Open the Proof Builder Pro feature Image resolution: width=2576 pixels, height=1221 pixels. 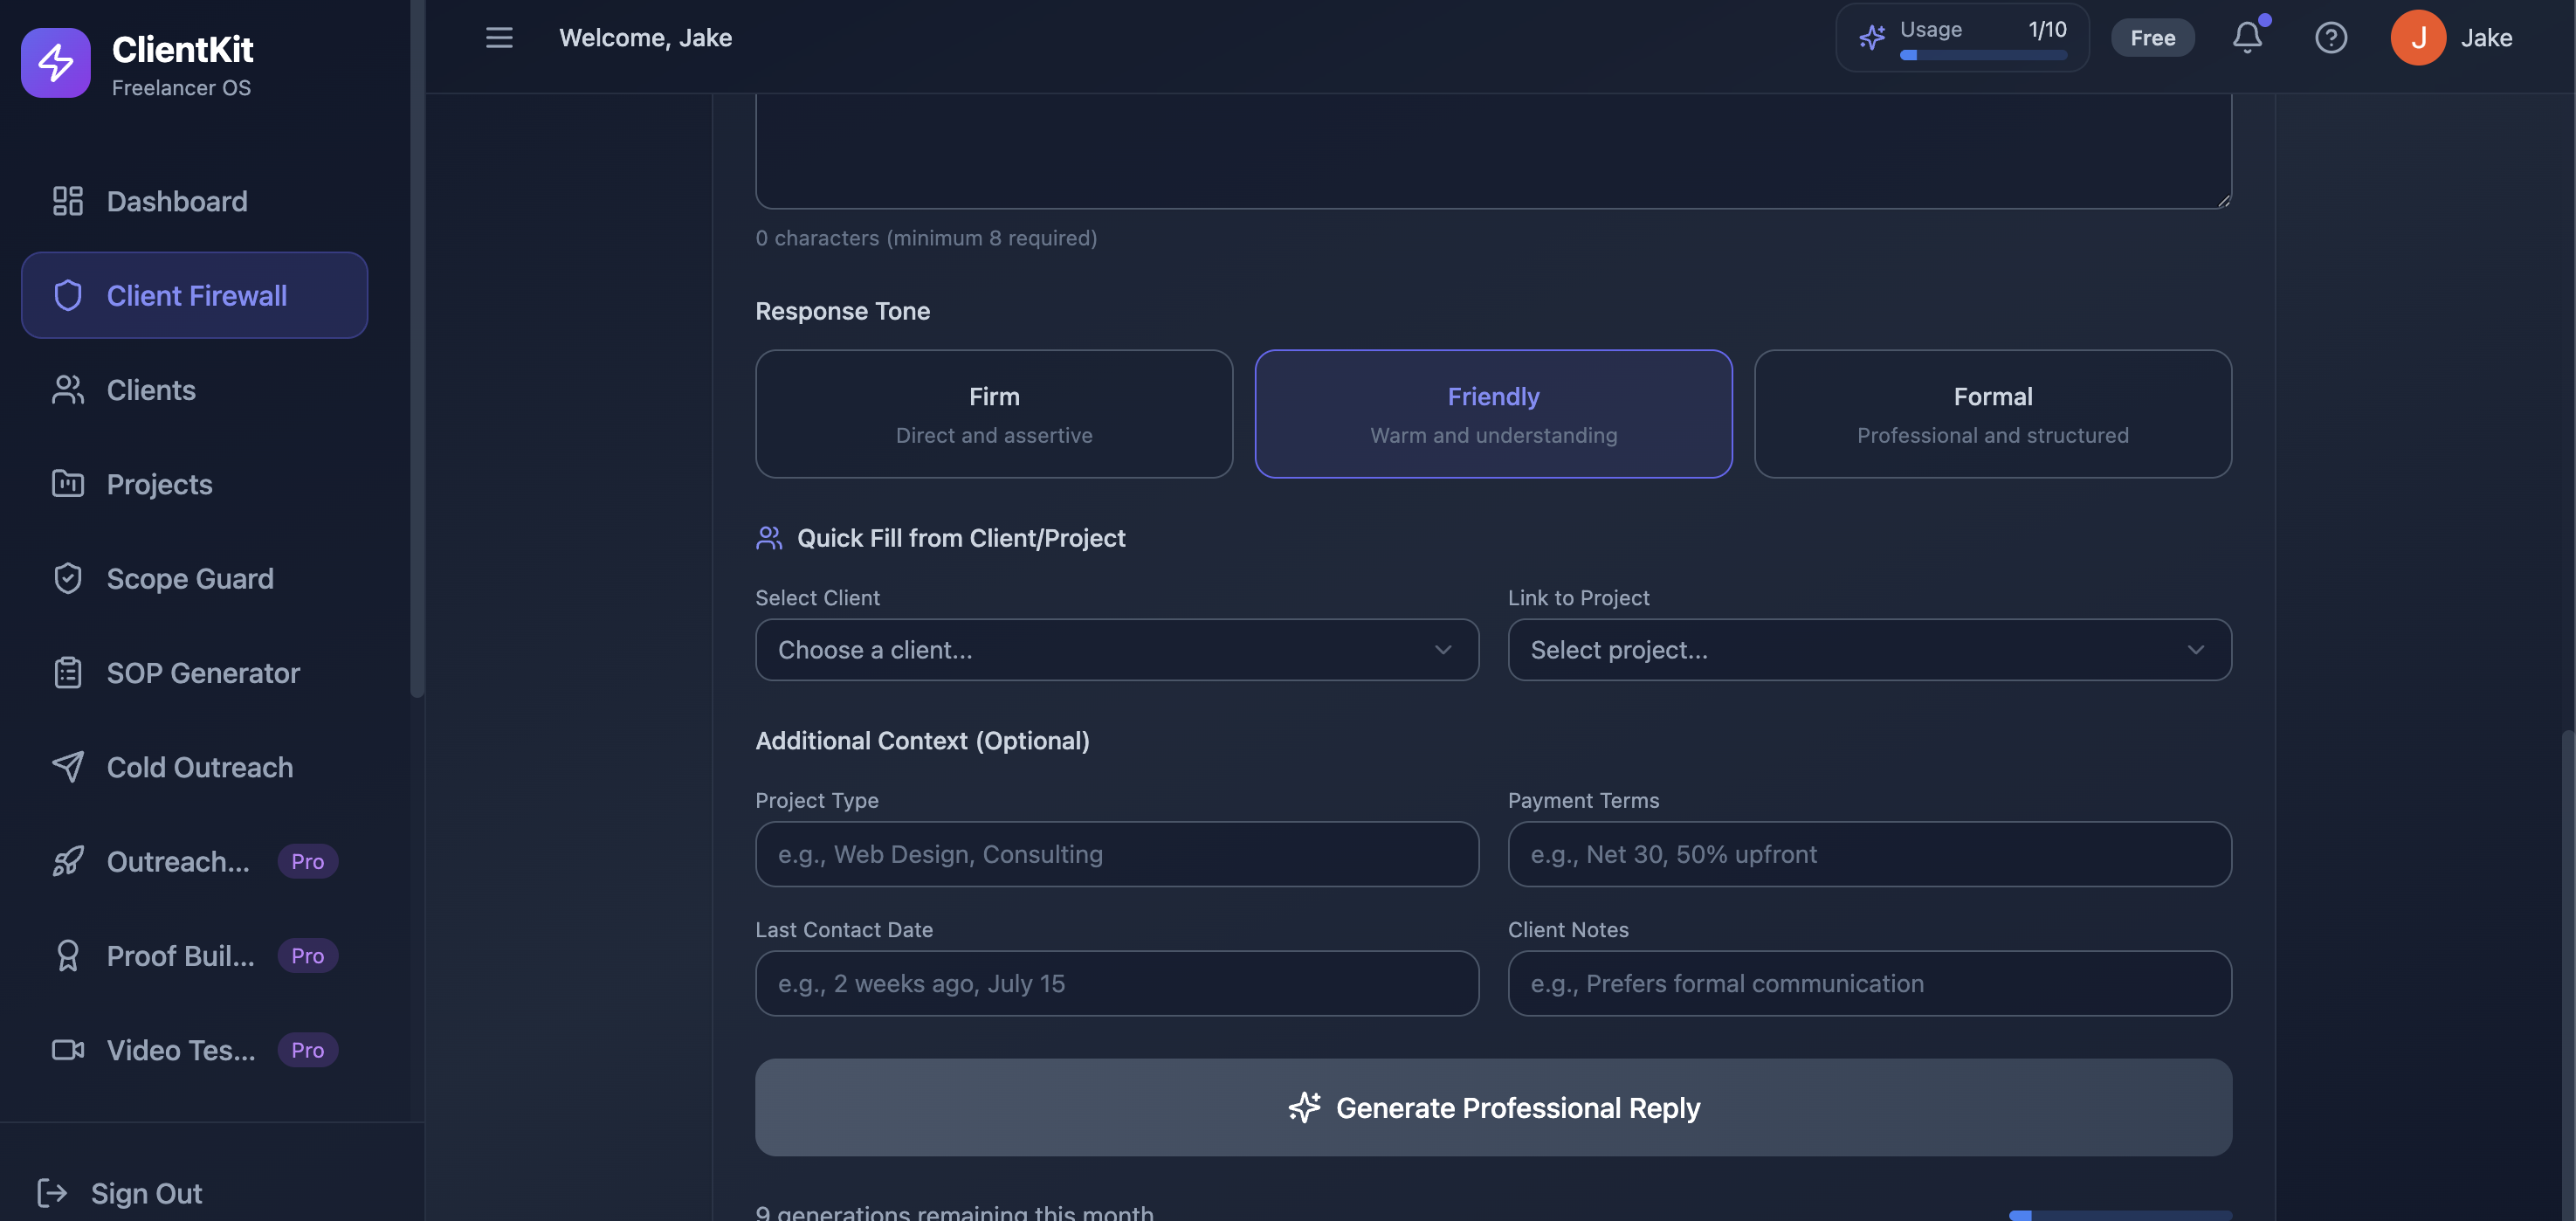[180, 956]
